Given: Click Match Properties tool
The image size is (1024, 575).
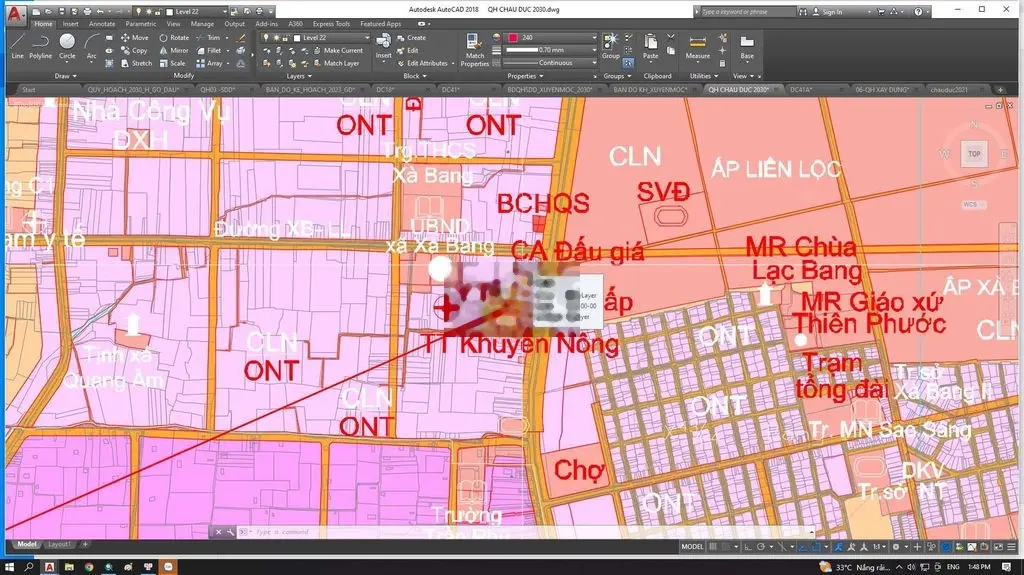Looking at the screenshot, I should pos(475,50).
